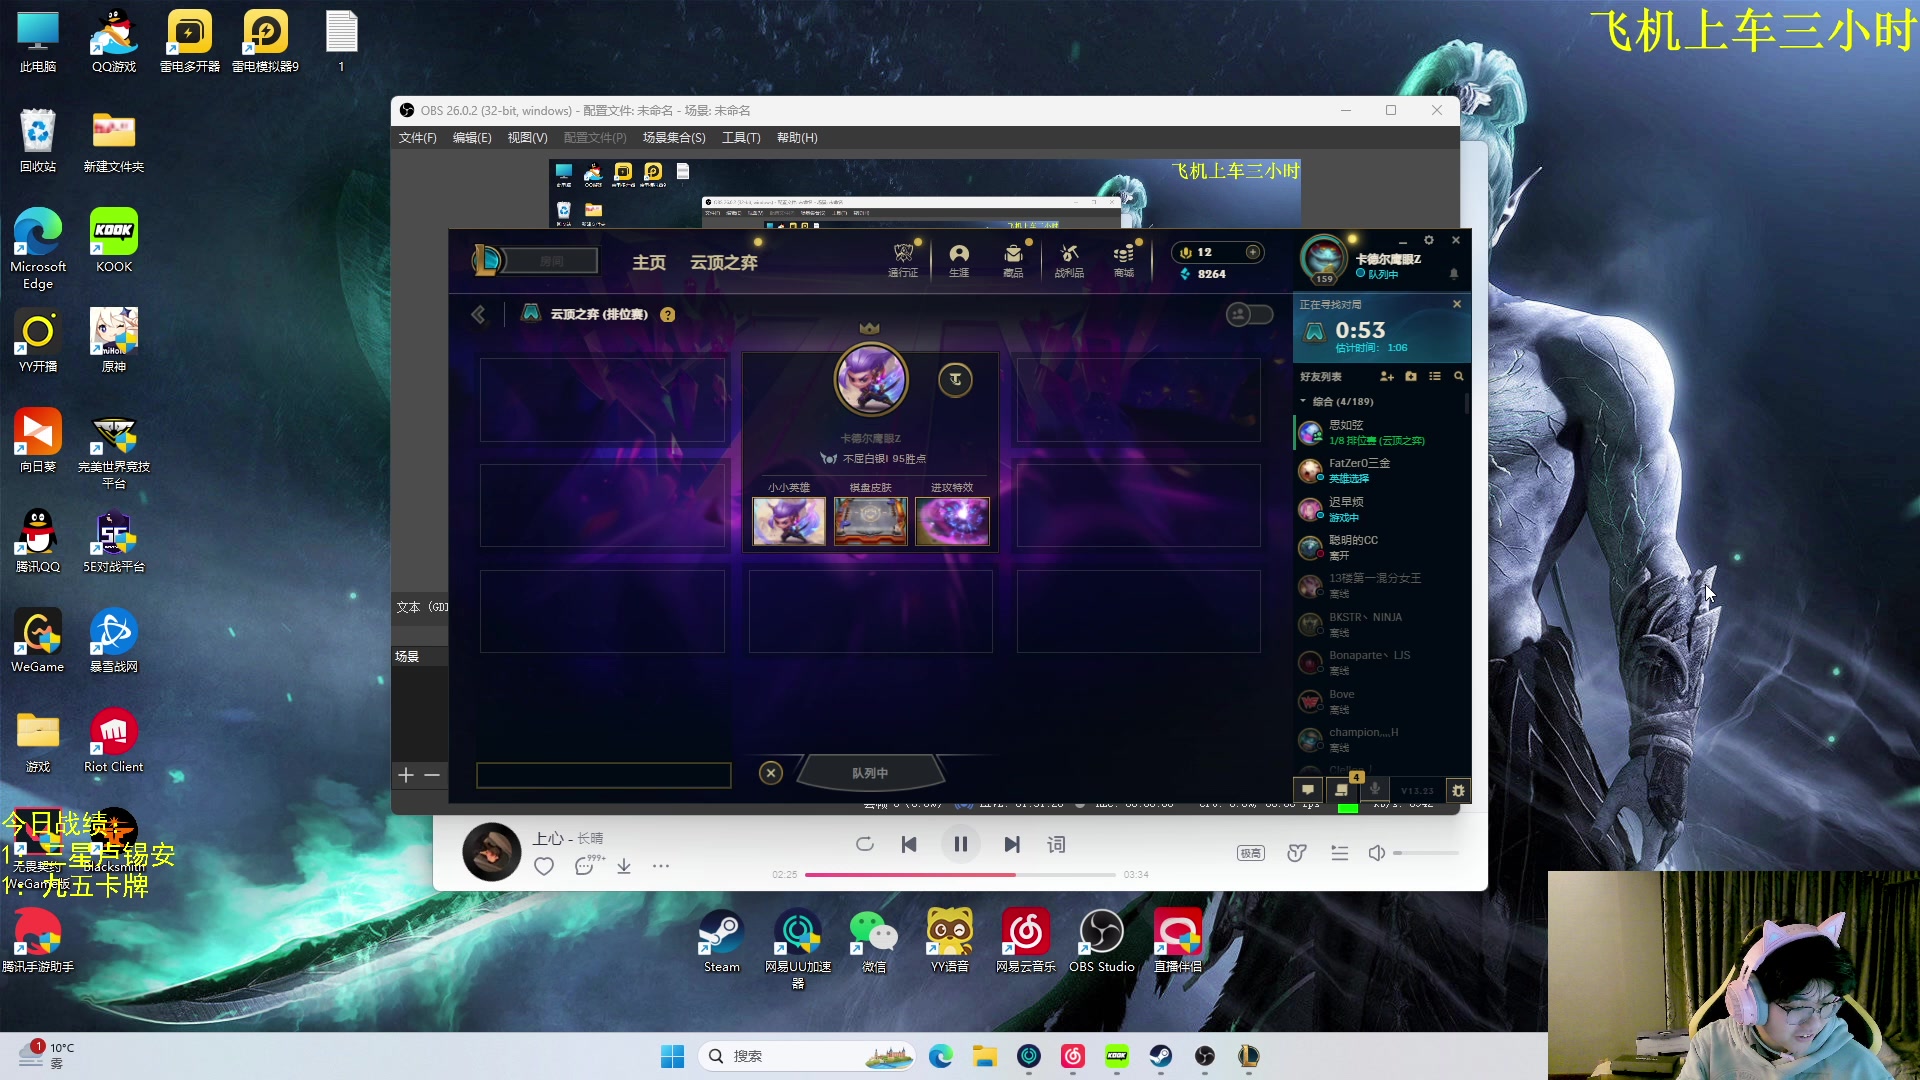Cancel the queue with X button
The height and width of the screenshot is (1080, 1920).
[x=771, y=773]
